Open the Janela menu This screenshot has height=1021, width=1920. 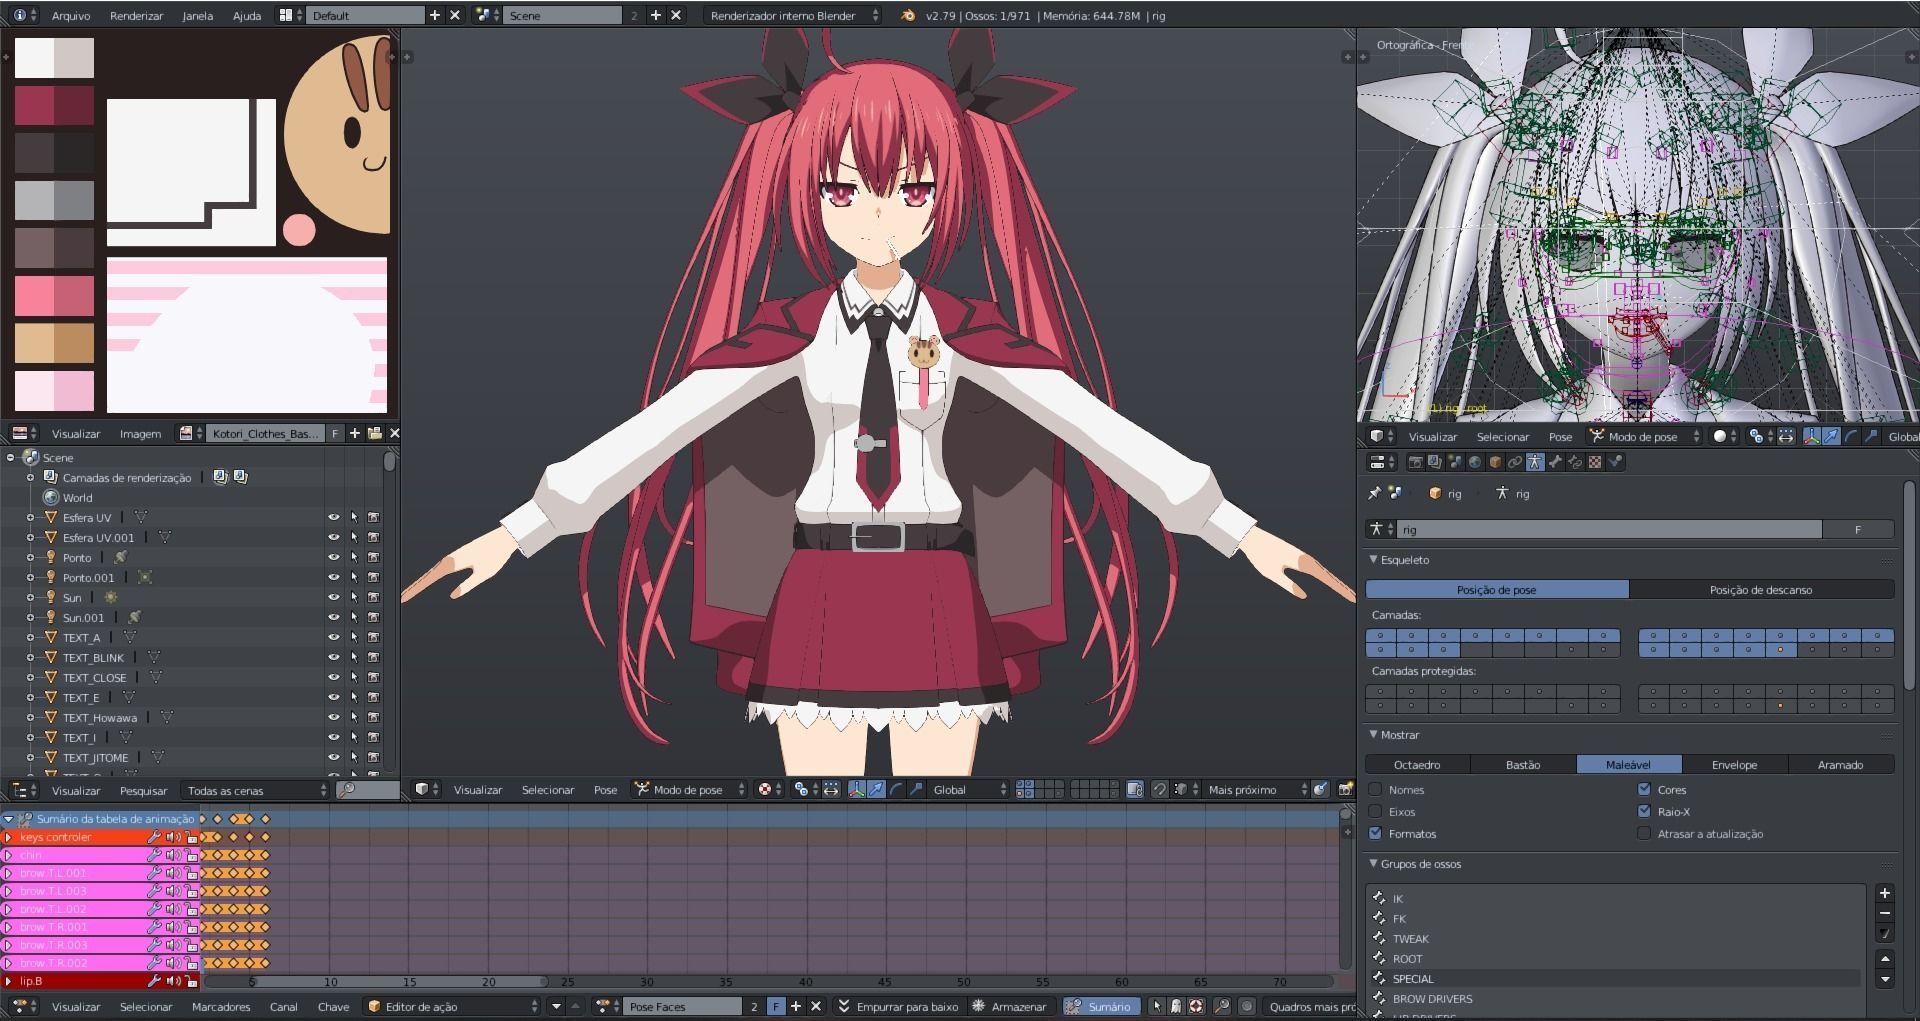tap(197, 16)
